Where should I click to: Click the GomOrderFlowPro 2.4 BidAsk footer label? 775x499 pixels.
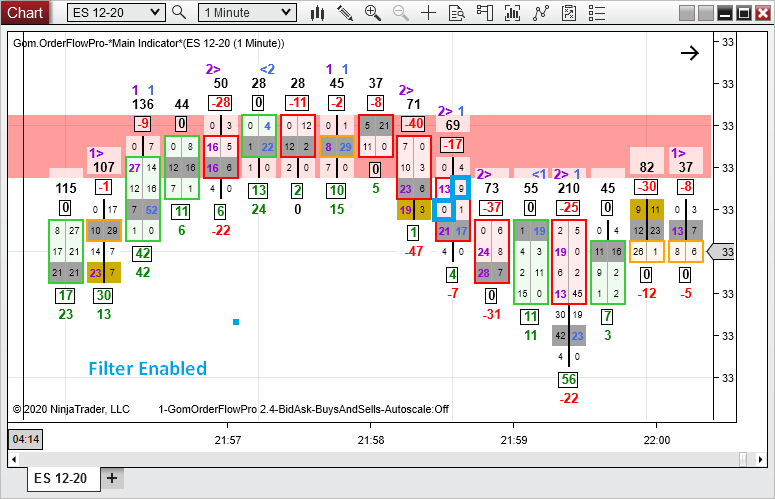[x=303, y=409]
